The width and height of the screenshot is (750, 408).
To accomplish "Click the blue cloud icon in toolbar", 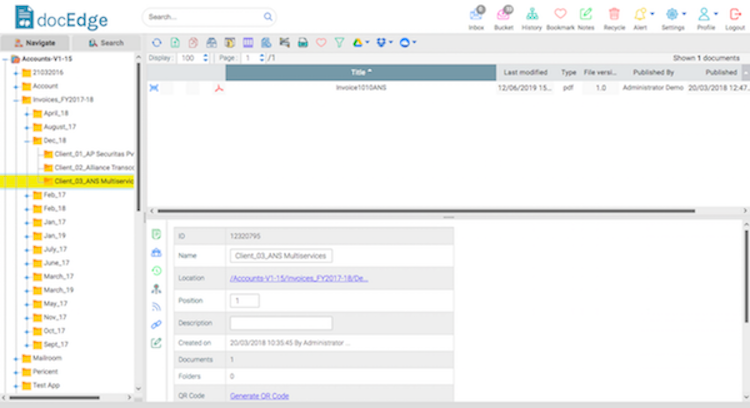I will [404, 43].
